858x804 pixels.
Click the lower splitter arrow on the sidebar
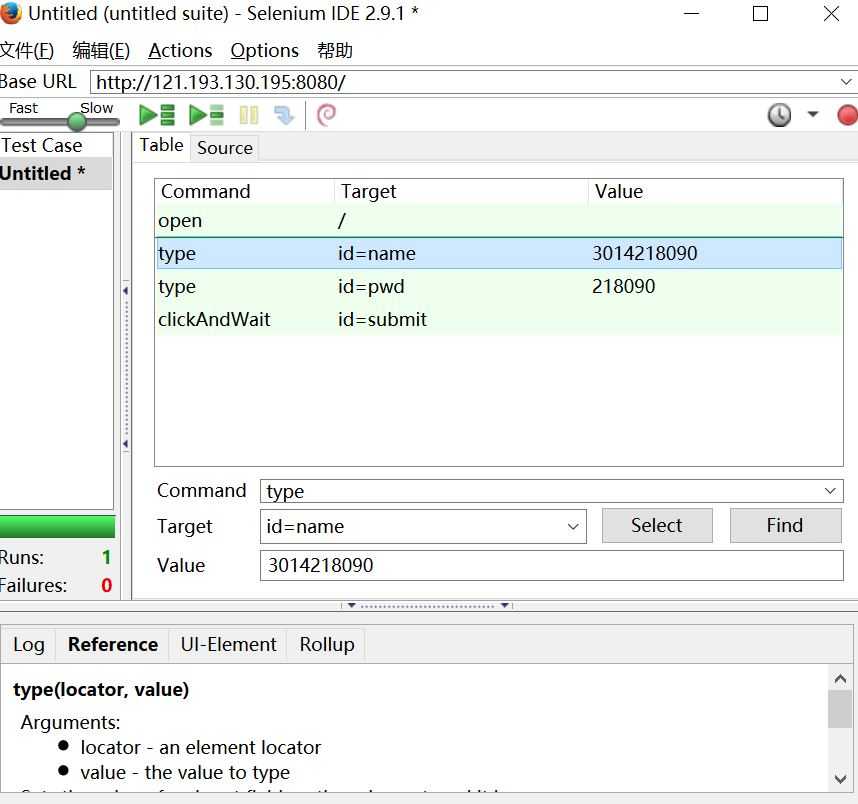126,444
